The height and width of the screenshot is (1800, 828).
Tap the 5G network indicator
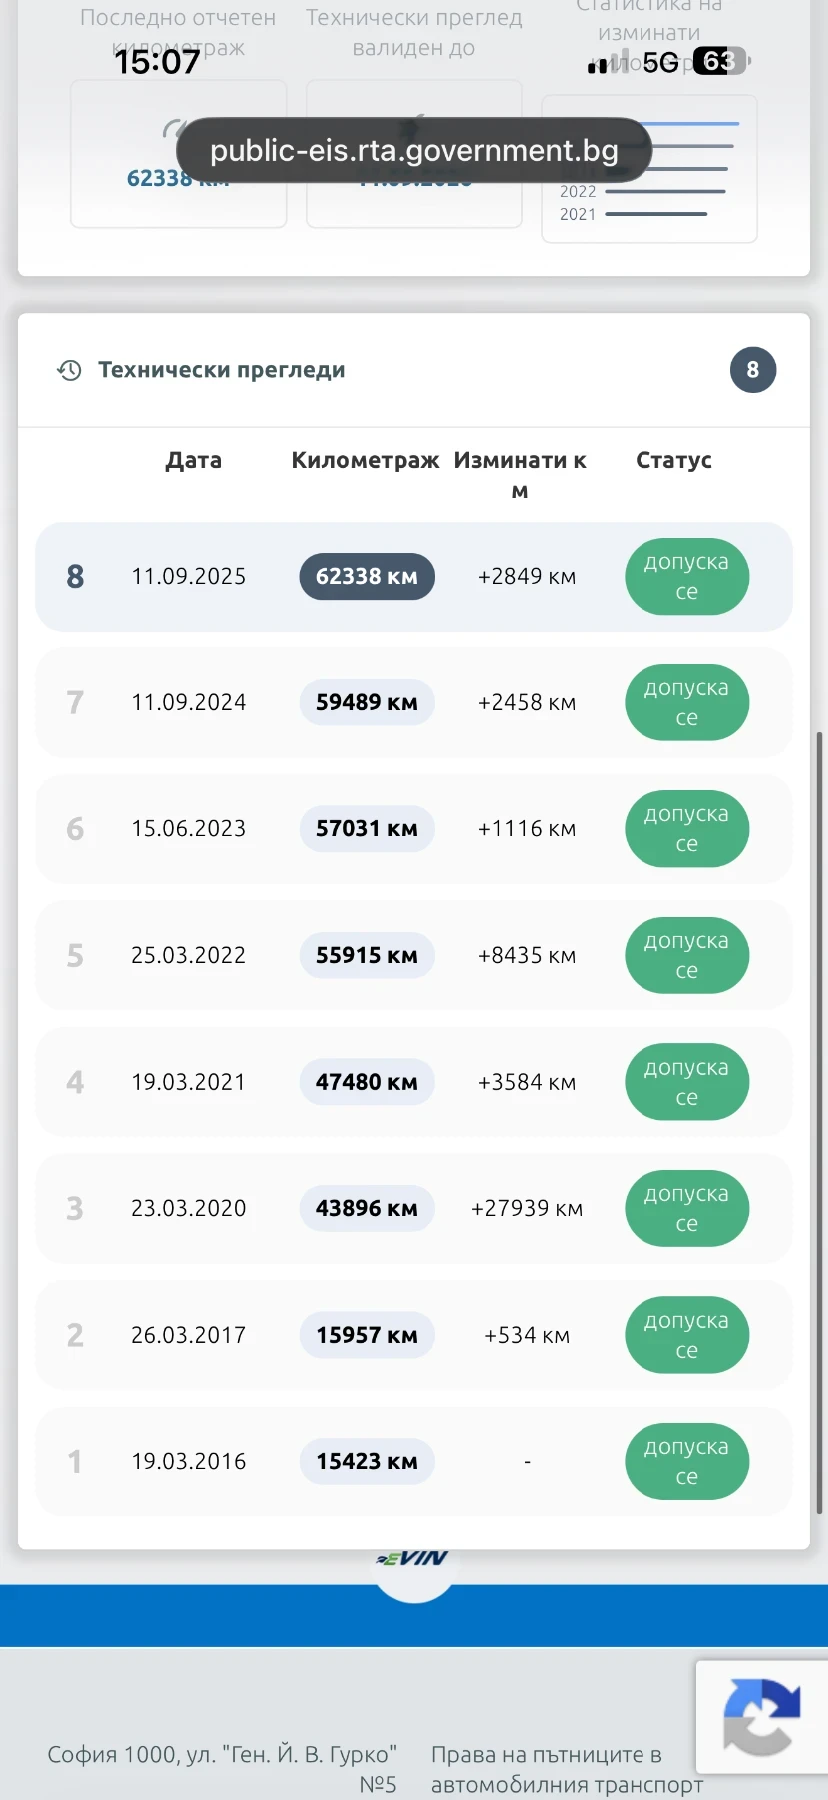660,62
